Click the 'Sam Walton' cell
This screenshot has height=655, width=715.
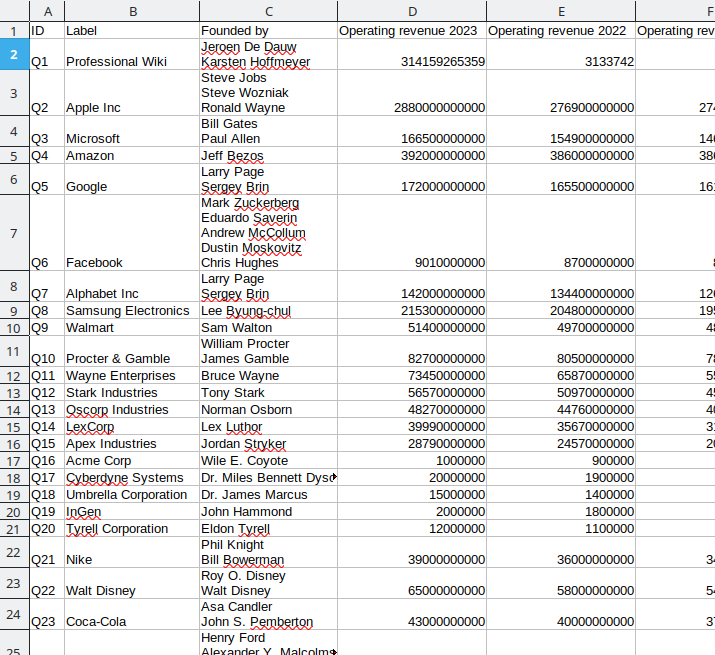269,328
